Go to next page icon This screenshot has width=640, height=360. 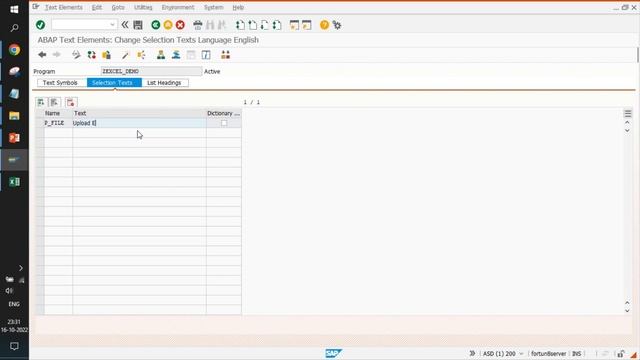(x=265, y=25)
